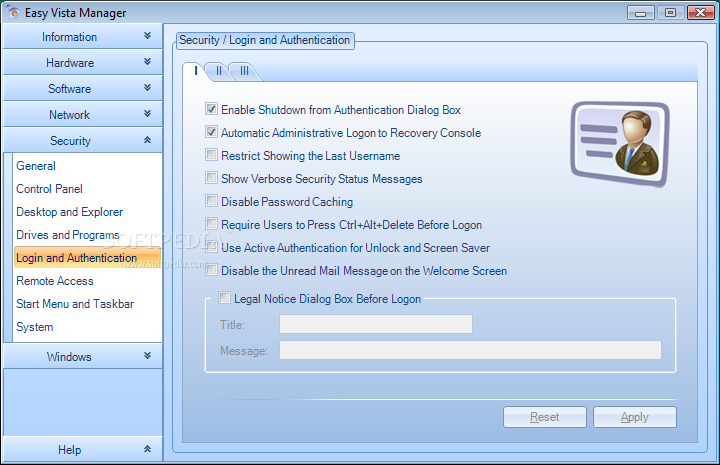720x465 pixels.
Task: Switch to tab III
Action: point(244,71)
